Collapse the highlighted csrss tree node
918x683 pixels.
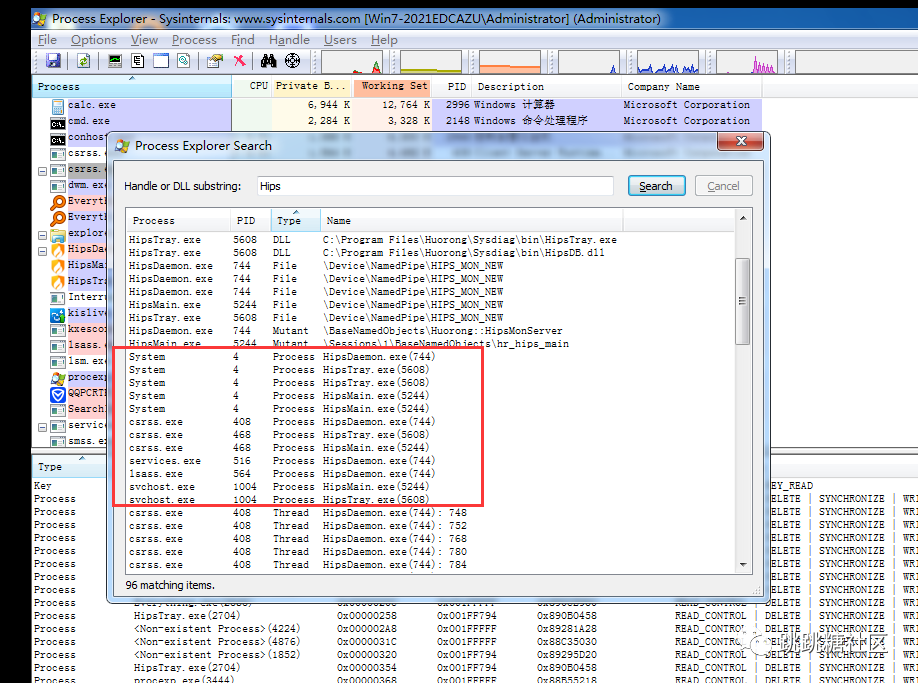pos(42,171)
